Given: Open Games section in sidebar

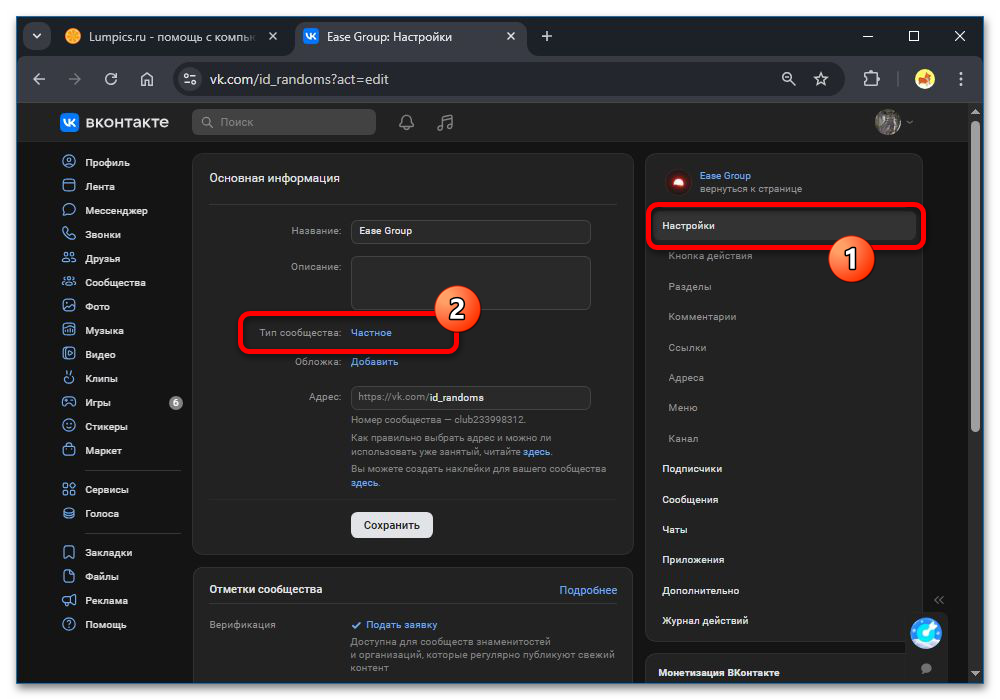Looking at the screenshot, I should (x=97, y=403).
